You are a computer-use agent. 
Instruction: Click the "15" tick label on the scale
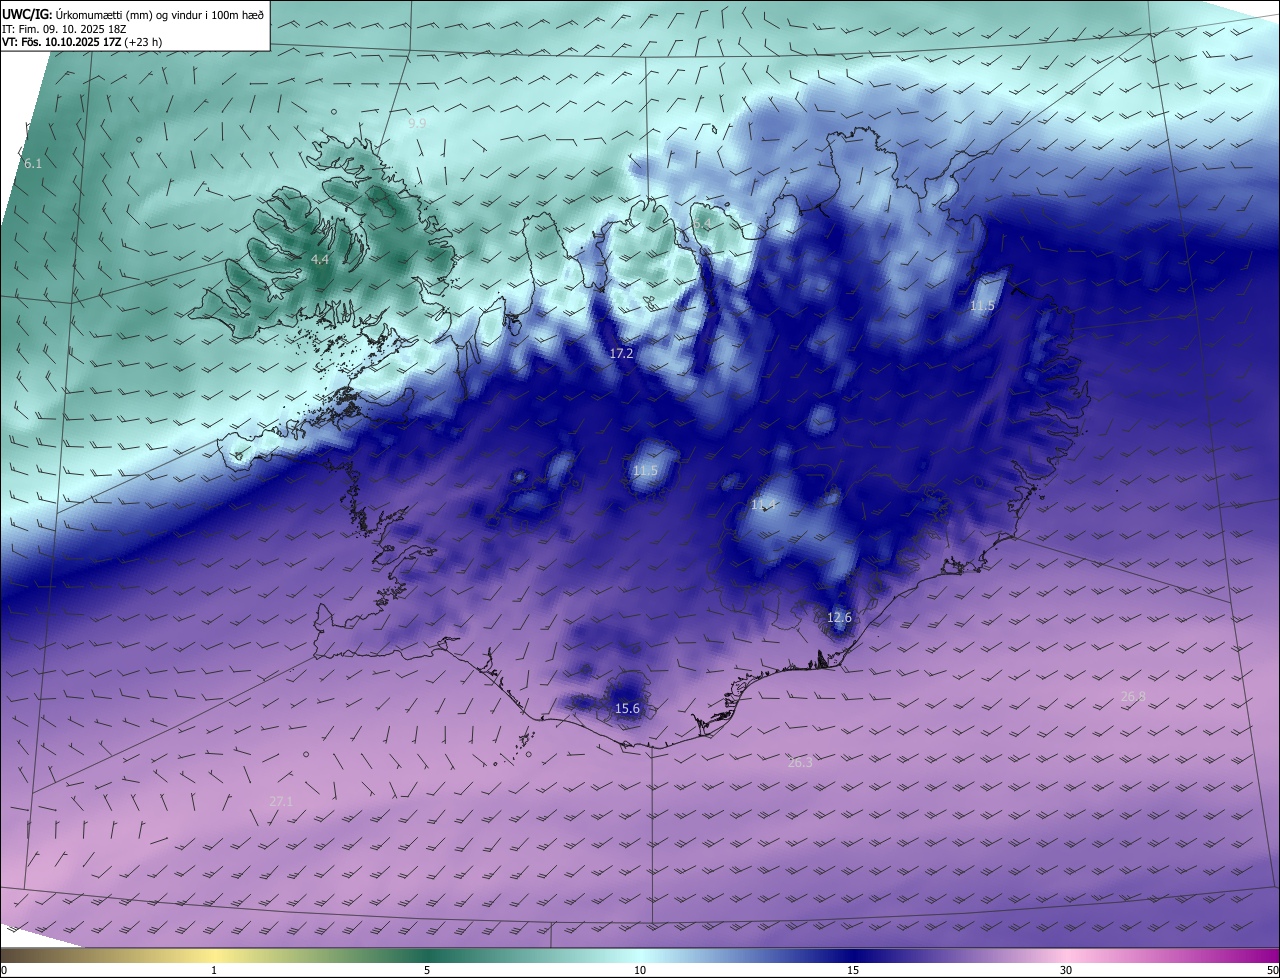pyautogui.click(x=853, y=971)
